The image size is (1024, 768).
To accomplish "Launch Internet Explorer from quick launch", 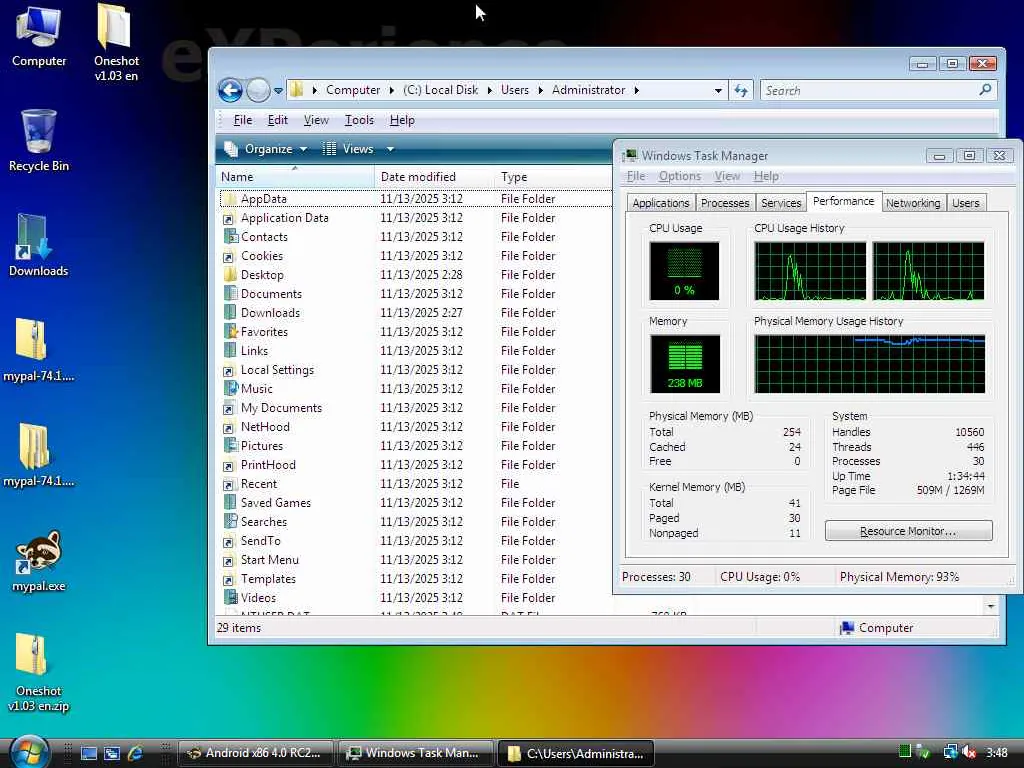I will click(135, 753).
